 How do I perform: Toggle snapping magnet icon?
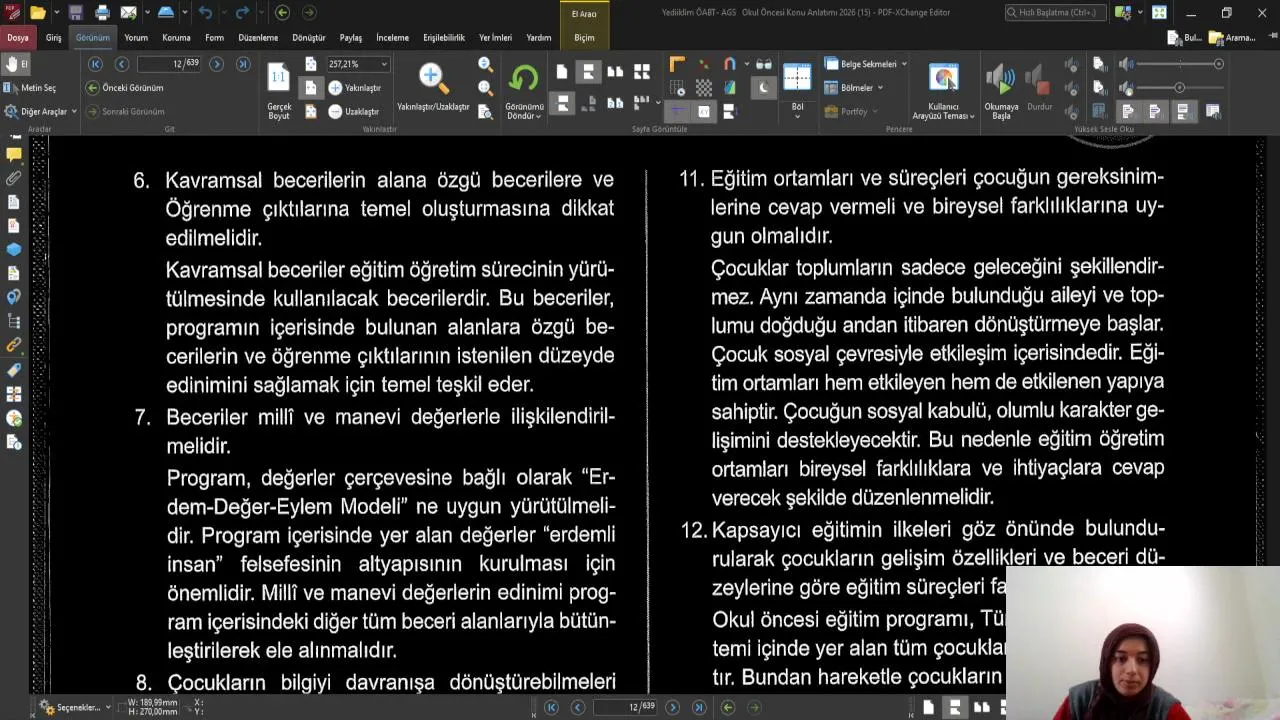730,65
